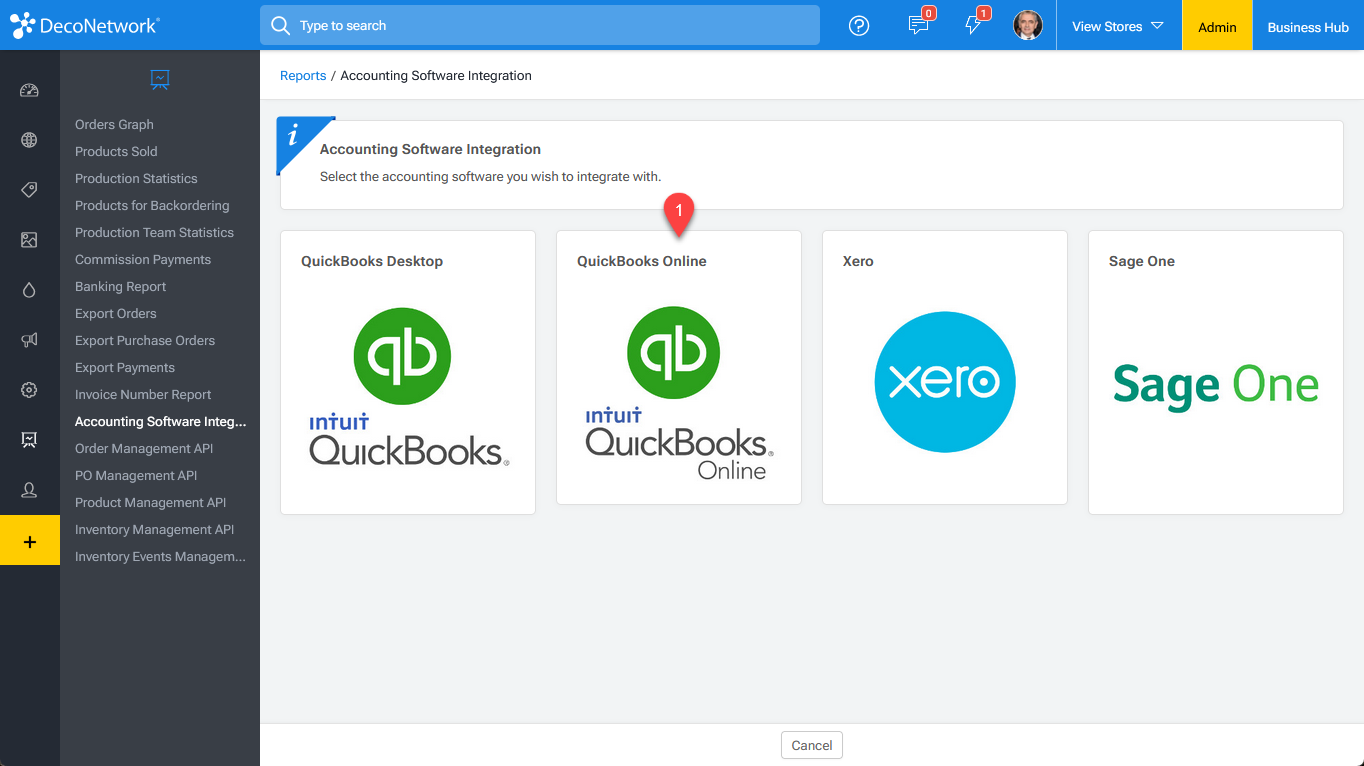The height and width of the screenshot is (766, 1364).
Task: Open the messages chat icon with badge
Action: click(x=919, y=24)
